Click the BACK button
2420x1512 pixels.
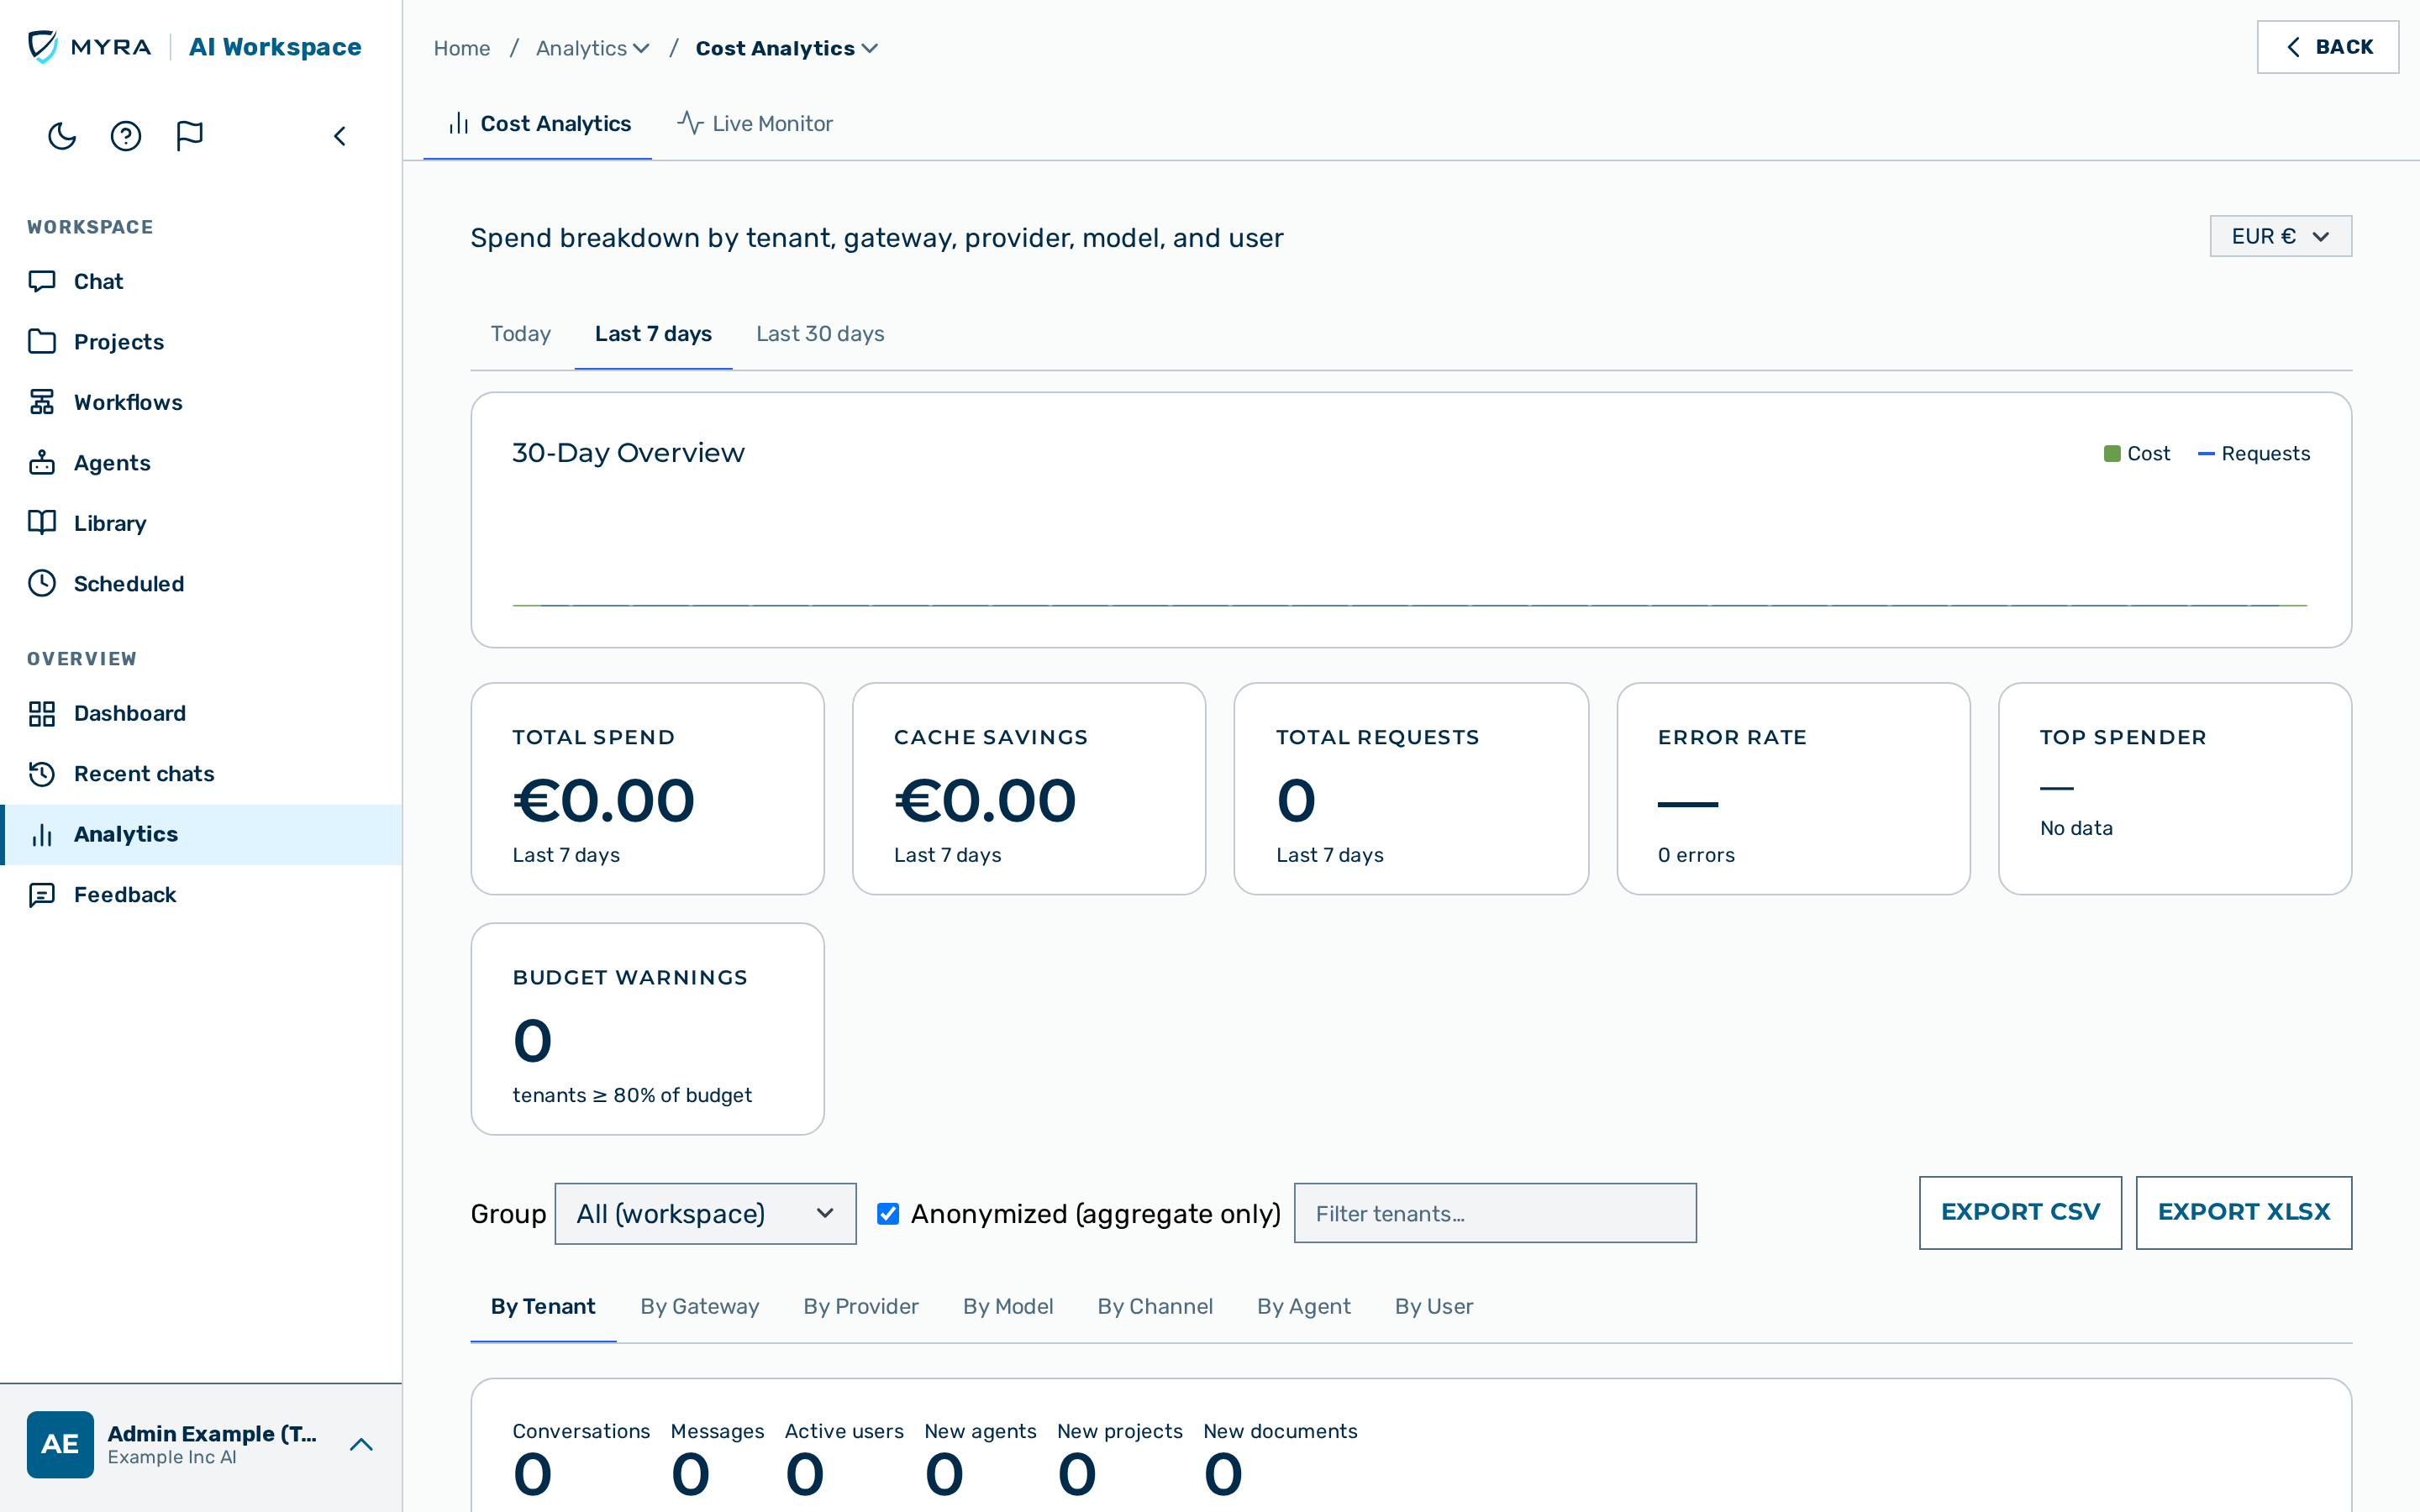tap(2327, 47)
